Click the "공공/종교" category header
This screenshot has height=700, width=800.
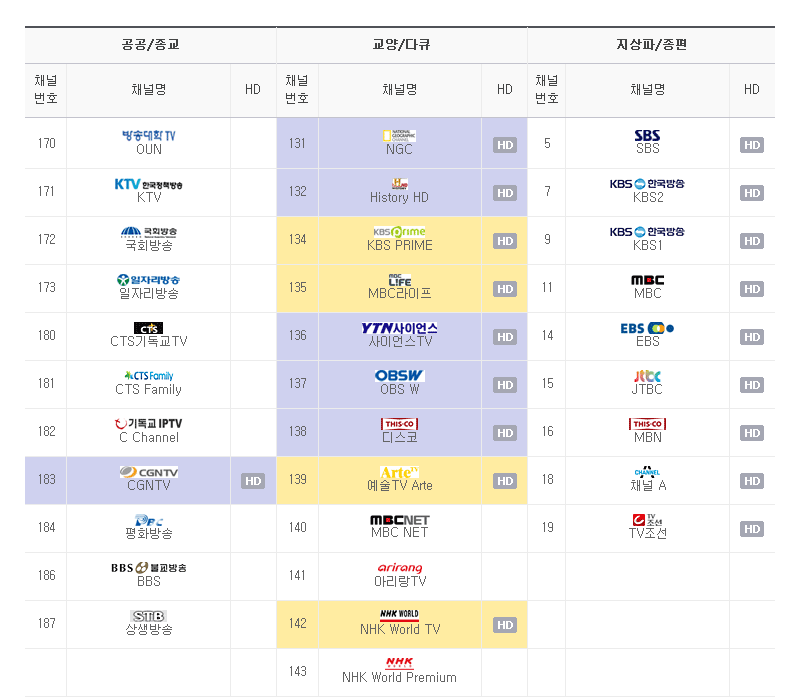pyautogui.click(x=151, y=45)
